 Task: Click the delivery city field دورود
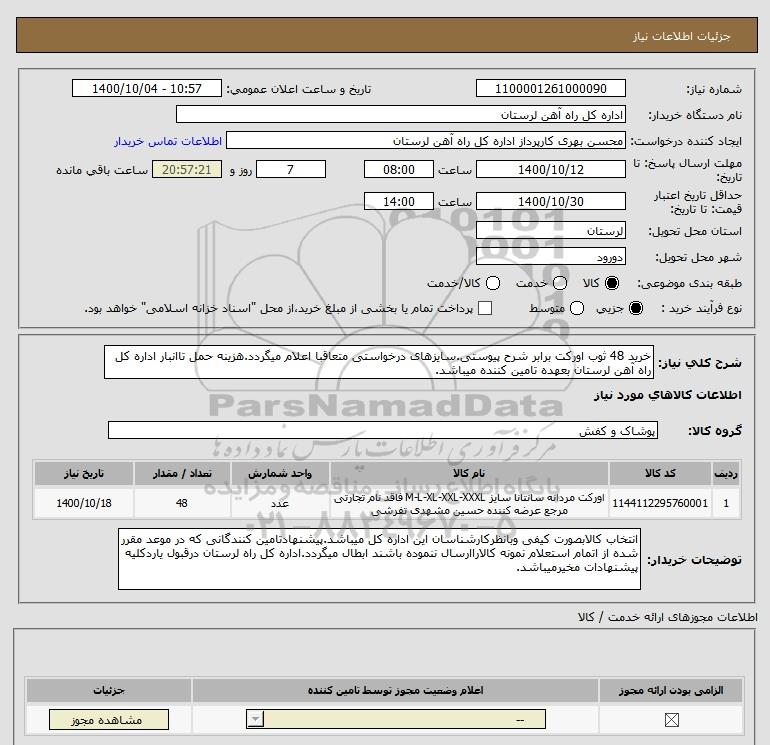(x=550, y=257)
